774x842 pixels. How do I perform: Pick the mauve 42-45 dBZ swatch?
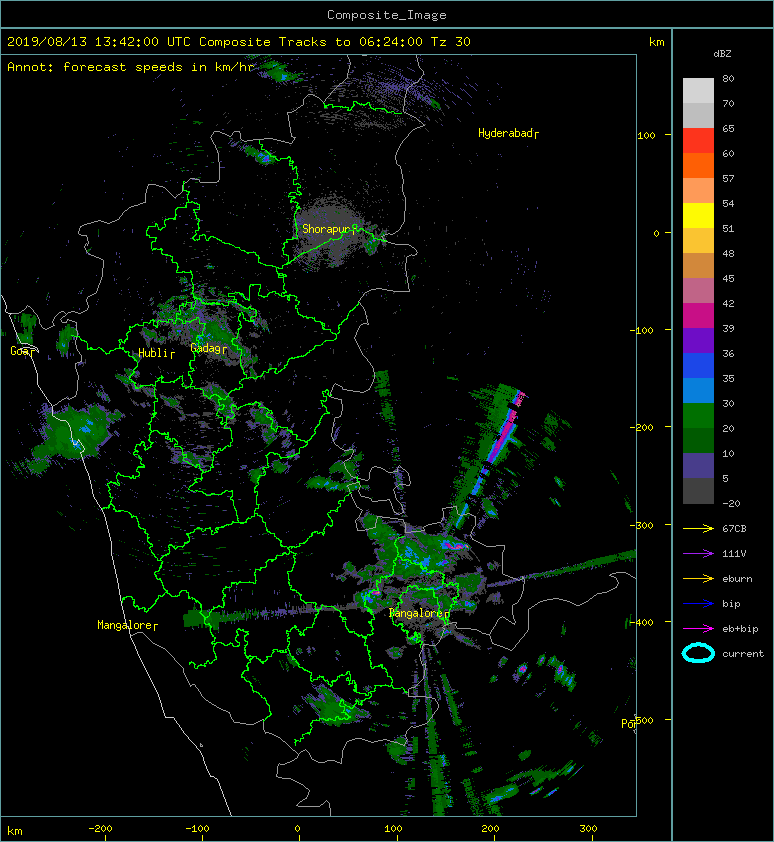point(698,291)
